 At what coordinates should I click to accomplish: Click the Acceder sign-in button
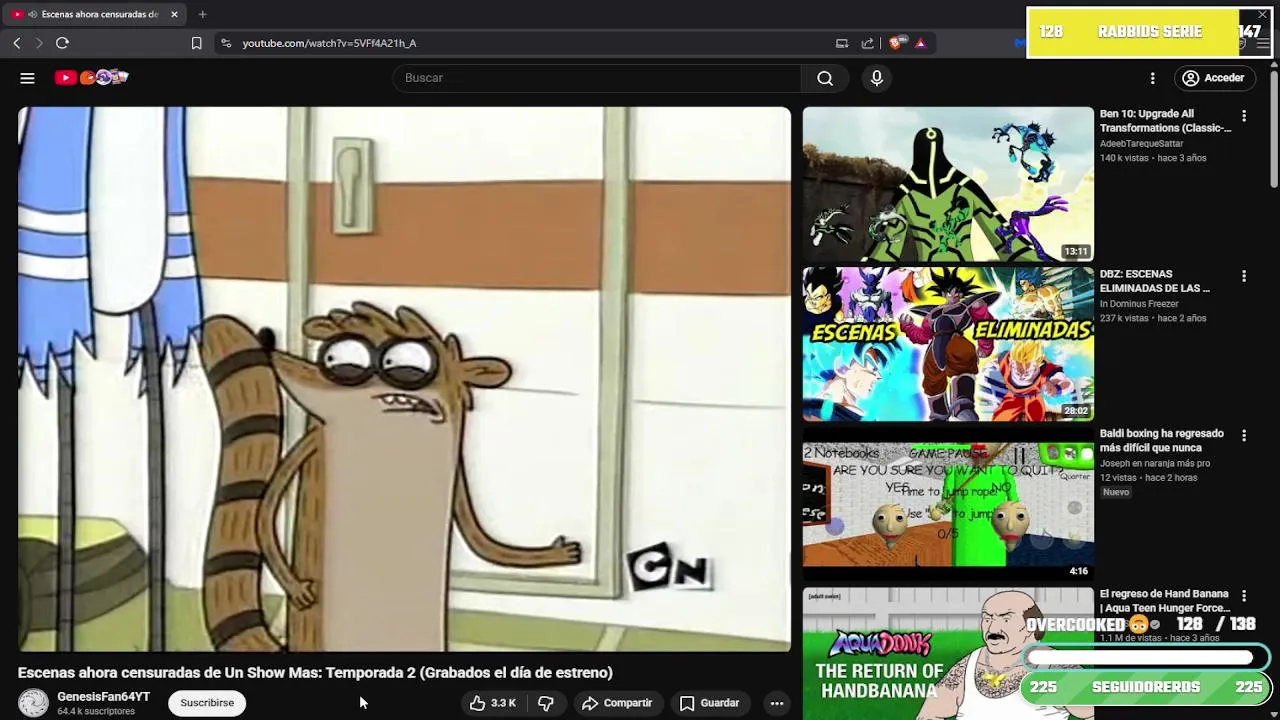click(1213, 78)
